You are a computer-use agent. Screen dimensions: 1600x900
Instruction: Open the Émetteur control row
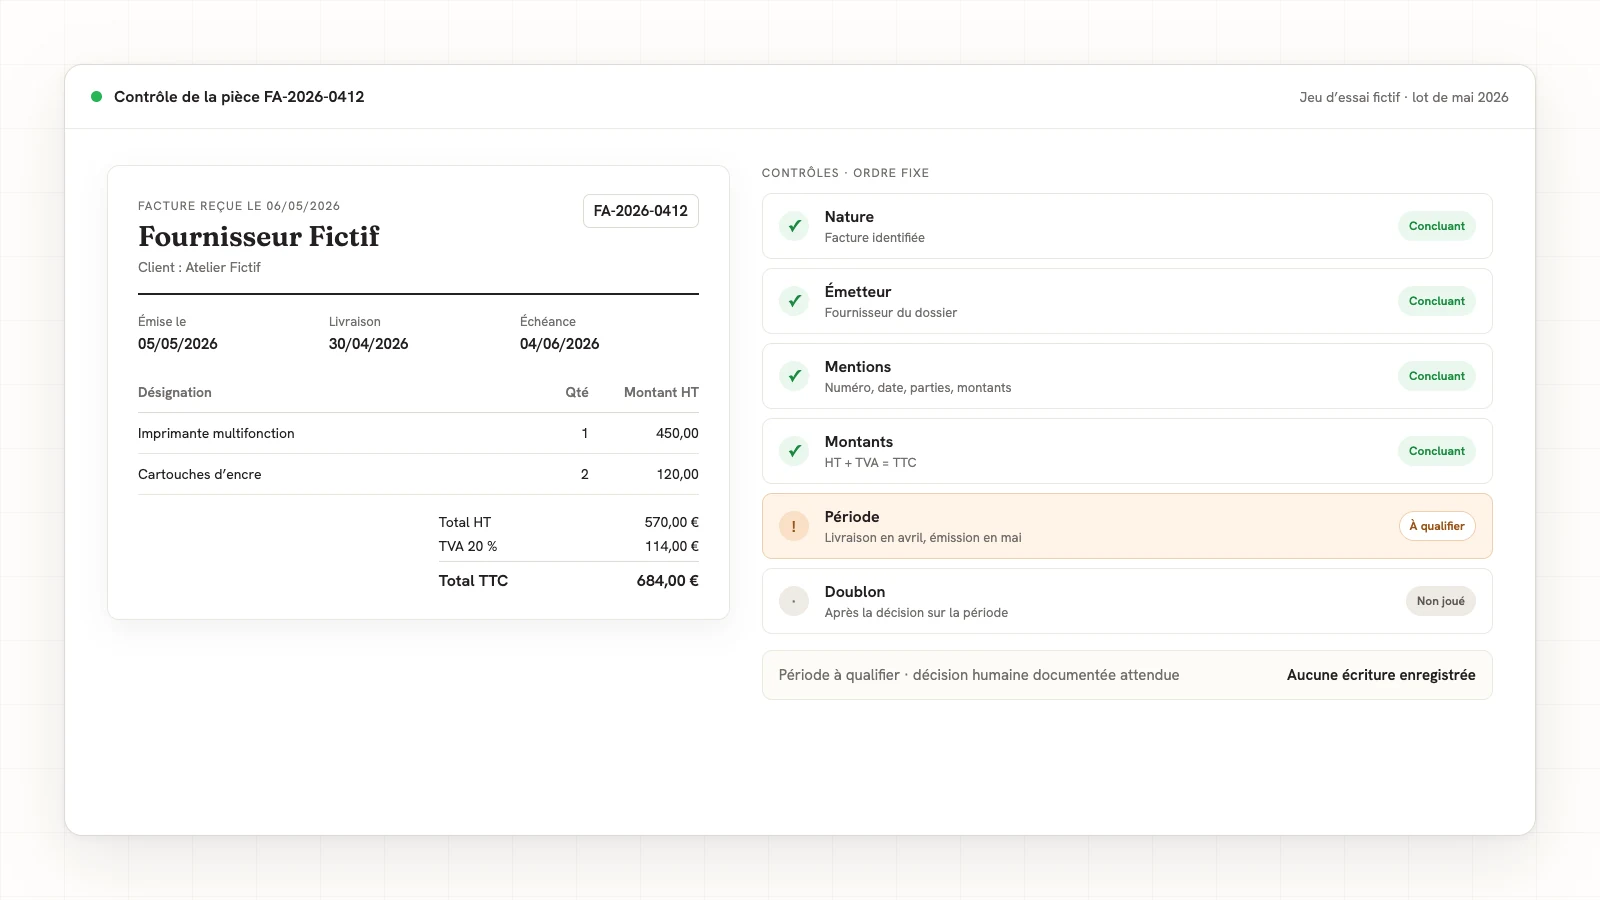(1127, 301)
